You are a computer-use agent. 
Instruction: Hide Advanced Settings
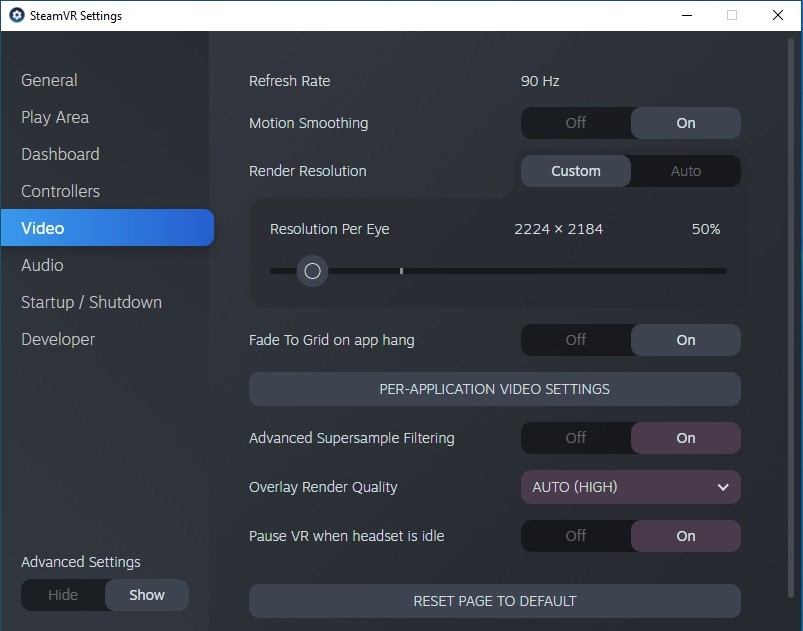[x=64, y=595]
